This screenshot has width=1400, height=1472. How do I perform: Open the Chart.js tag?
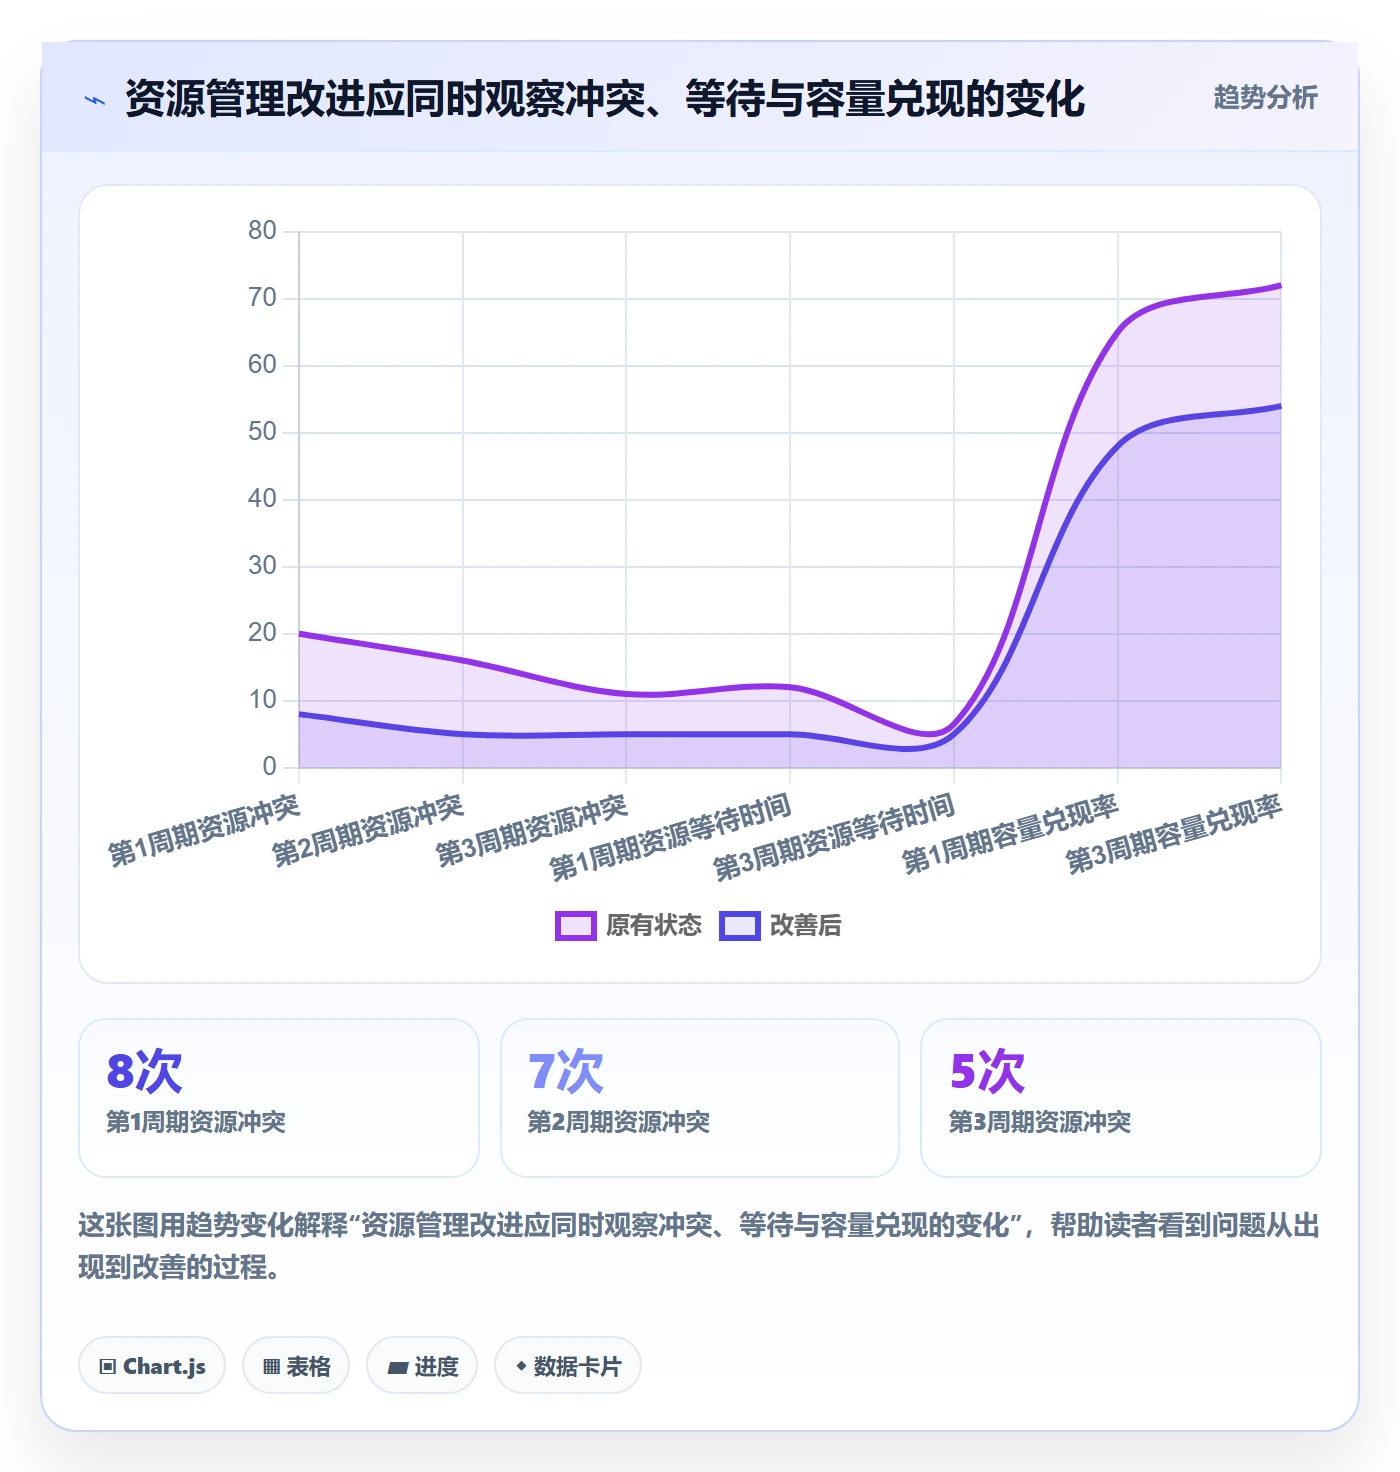[152, 1366]
